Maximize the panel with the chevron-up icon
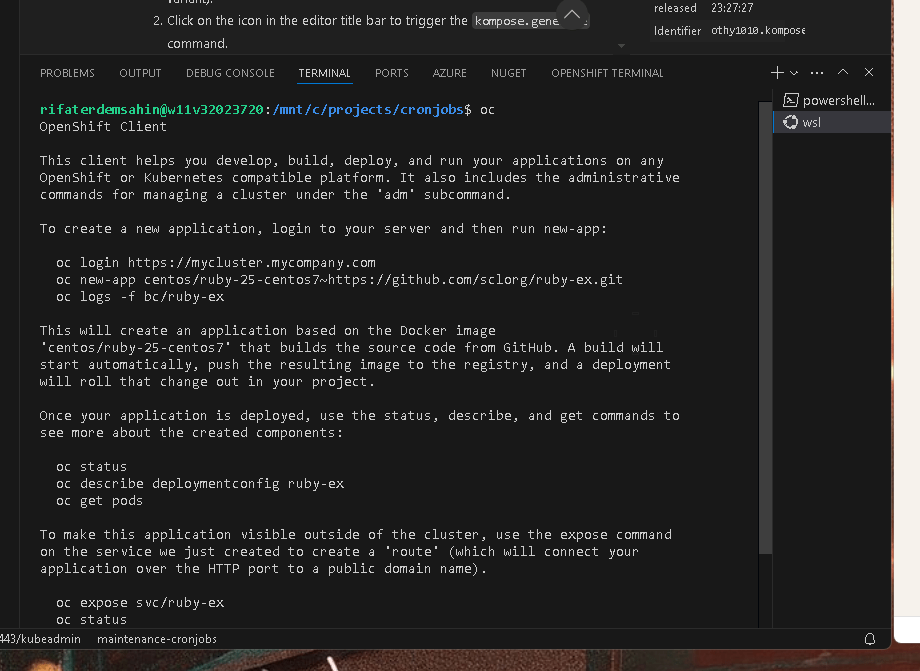 843,72
